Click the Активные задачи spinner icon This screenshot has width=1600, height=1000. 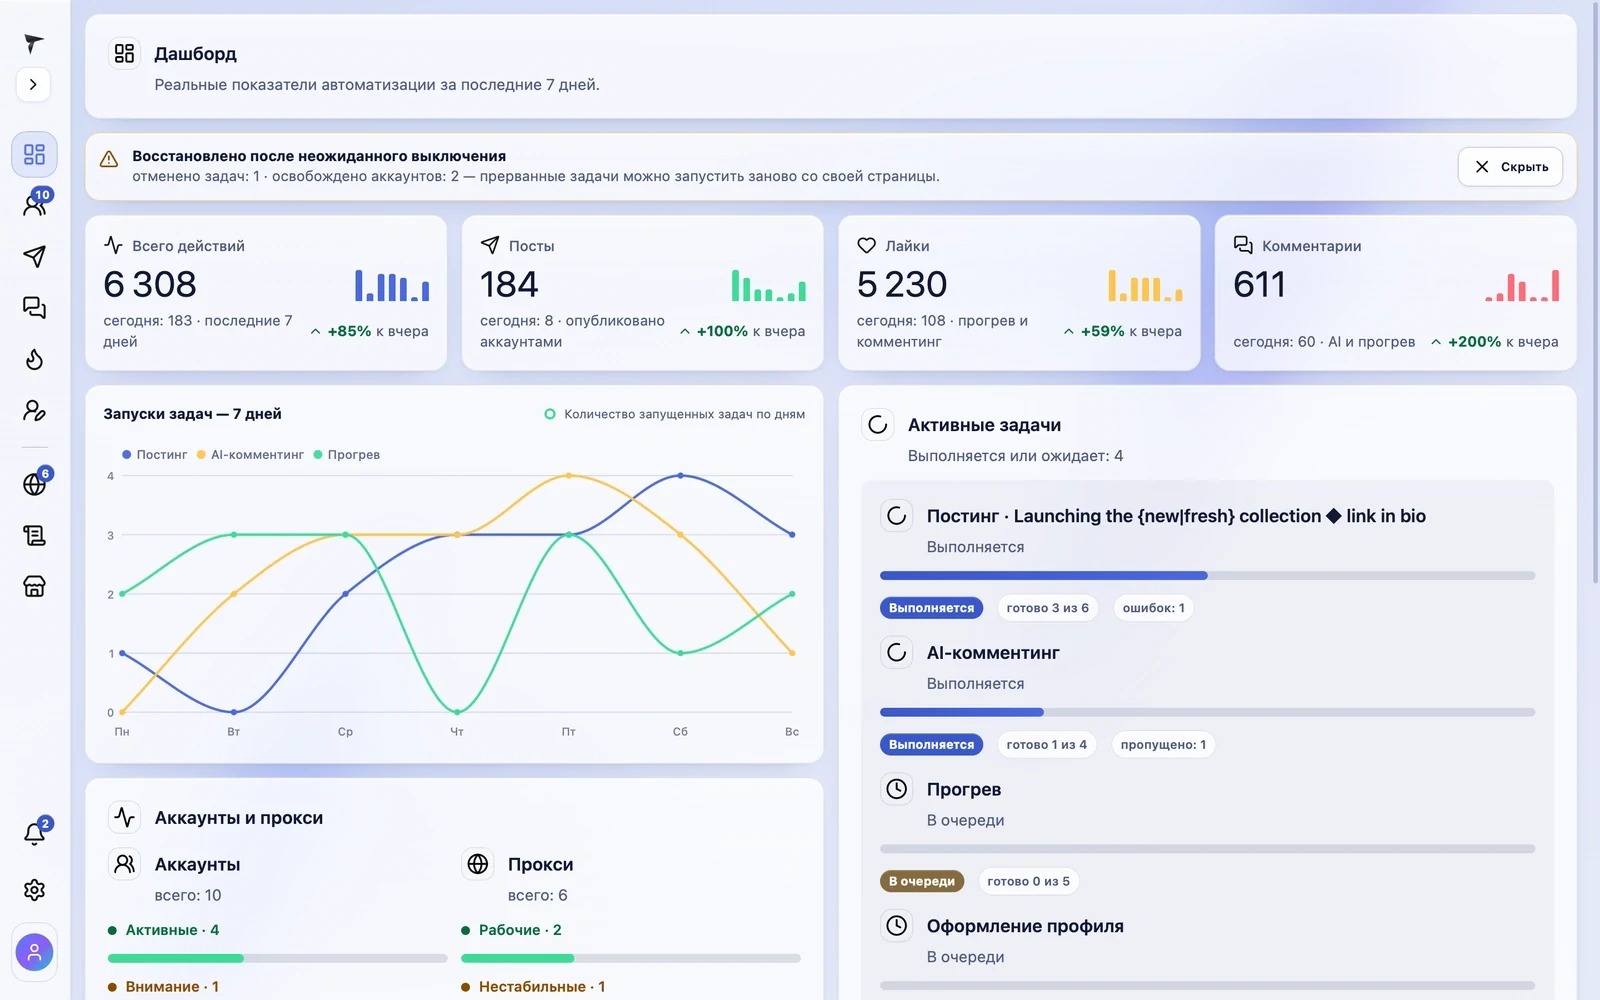coord(878,425)
